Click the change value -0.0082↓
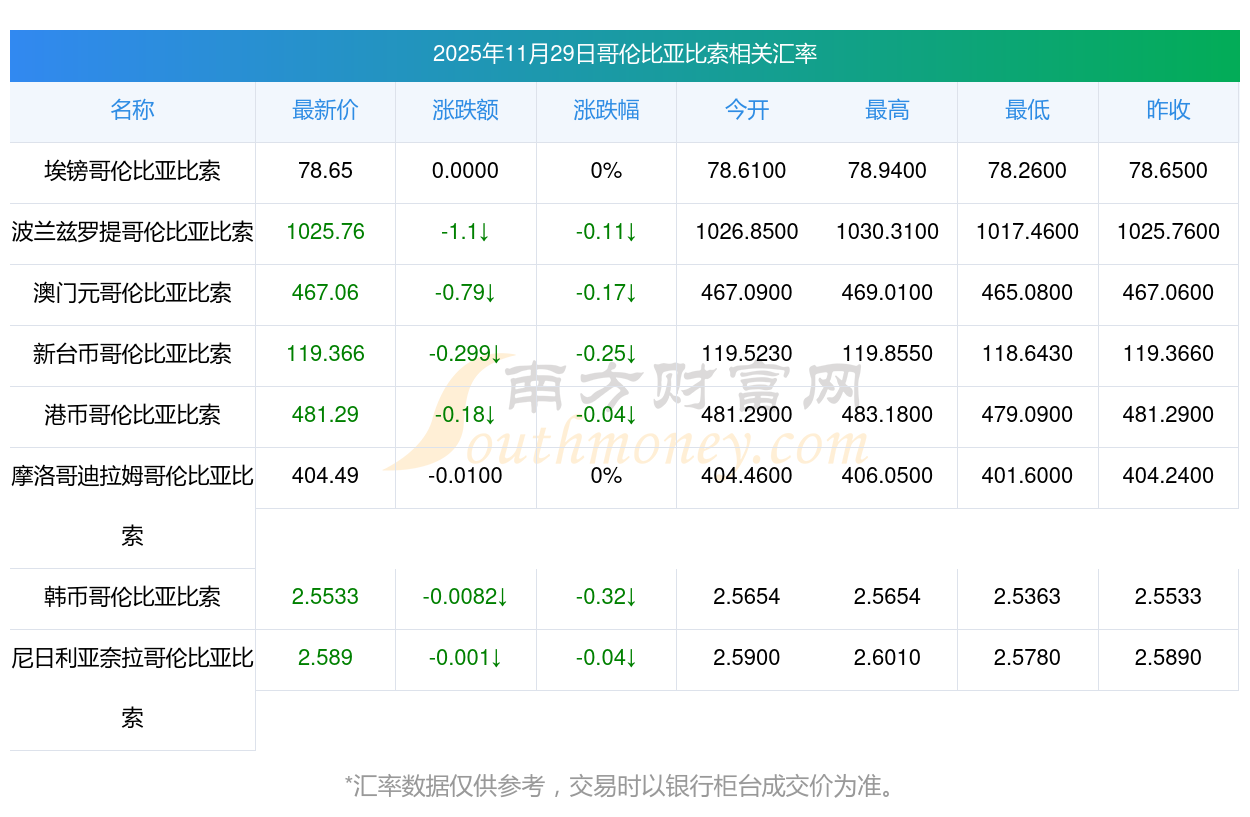Viewport: 1250px width, 817px height. [x=466, y=597]
